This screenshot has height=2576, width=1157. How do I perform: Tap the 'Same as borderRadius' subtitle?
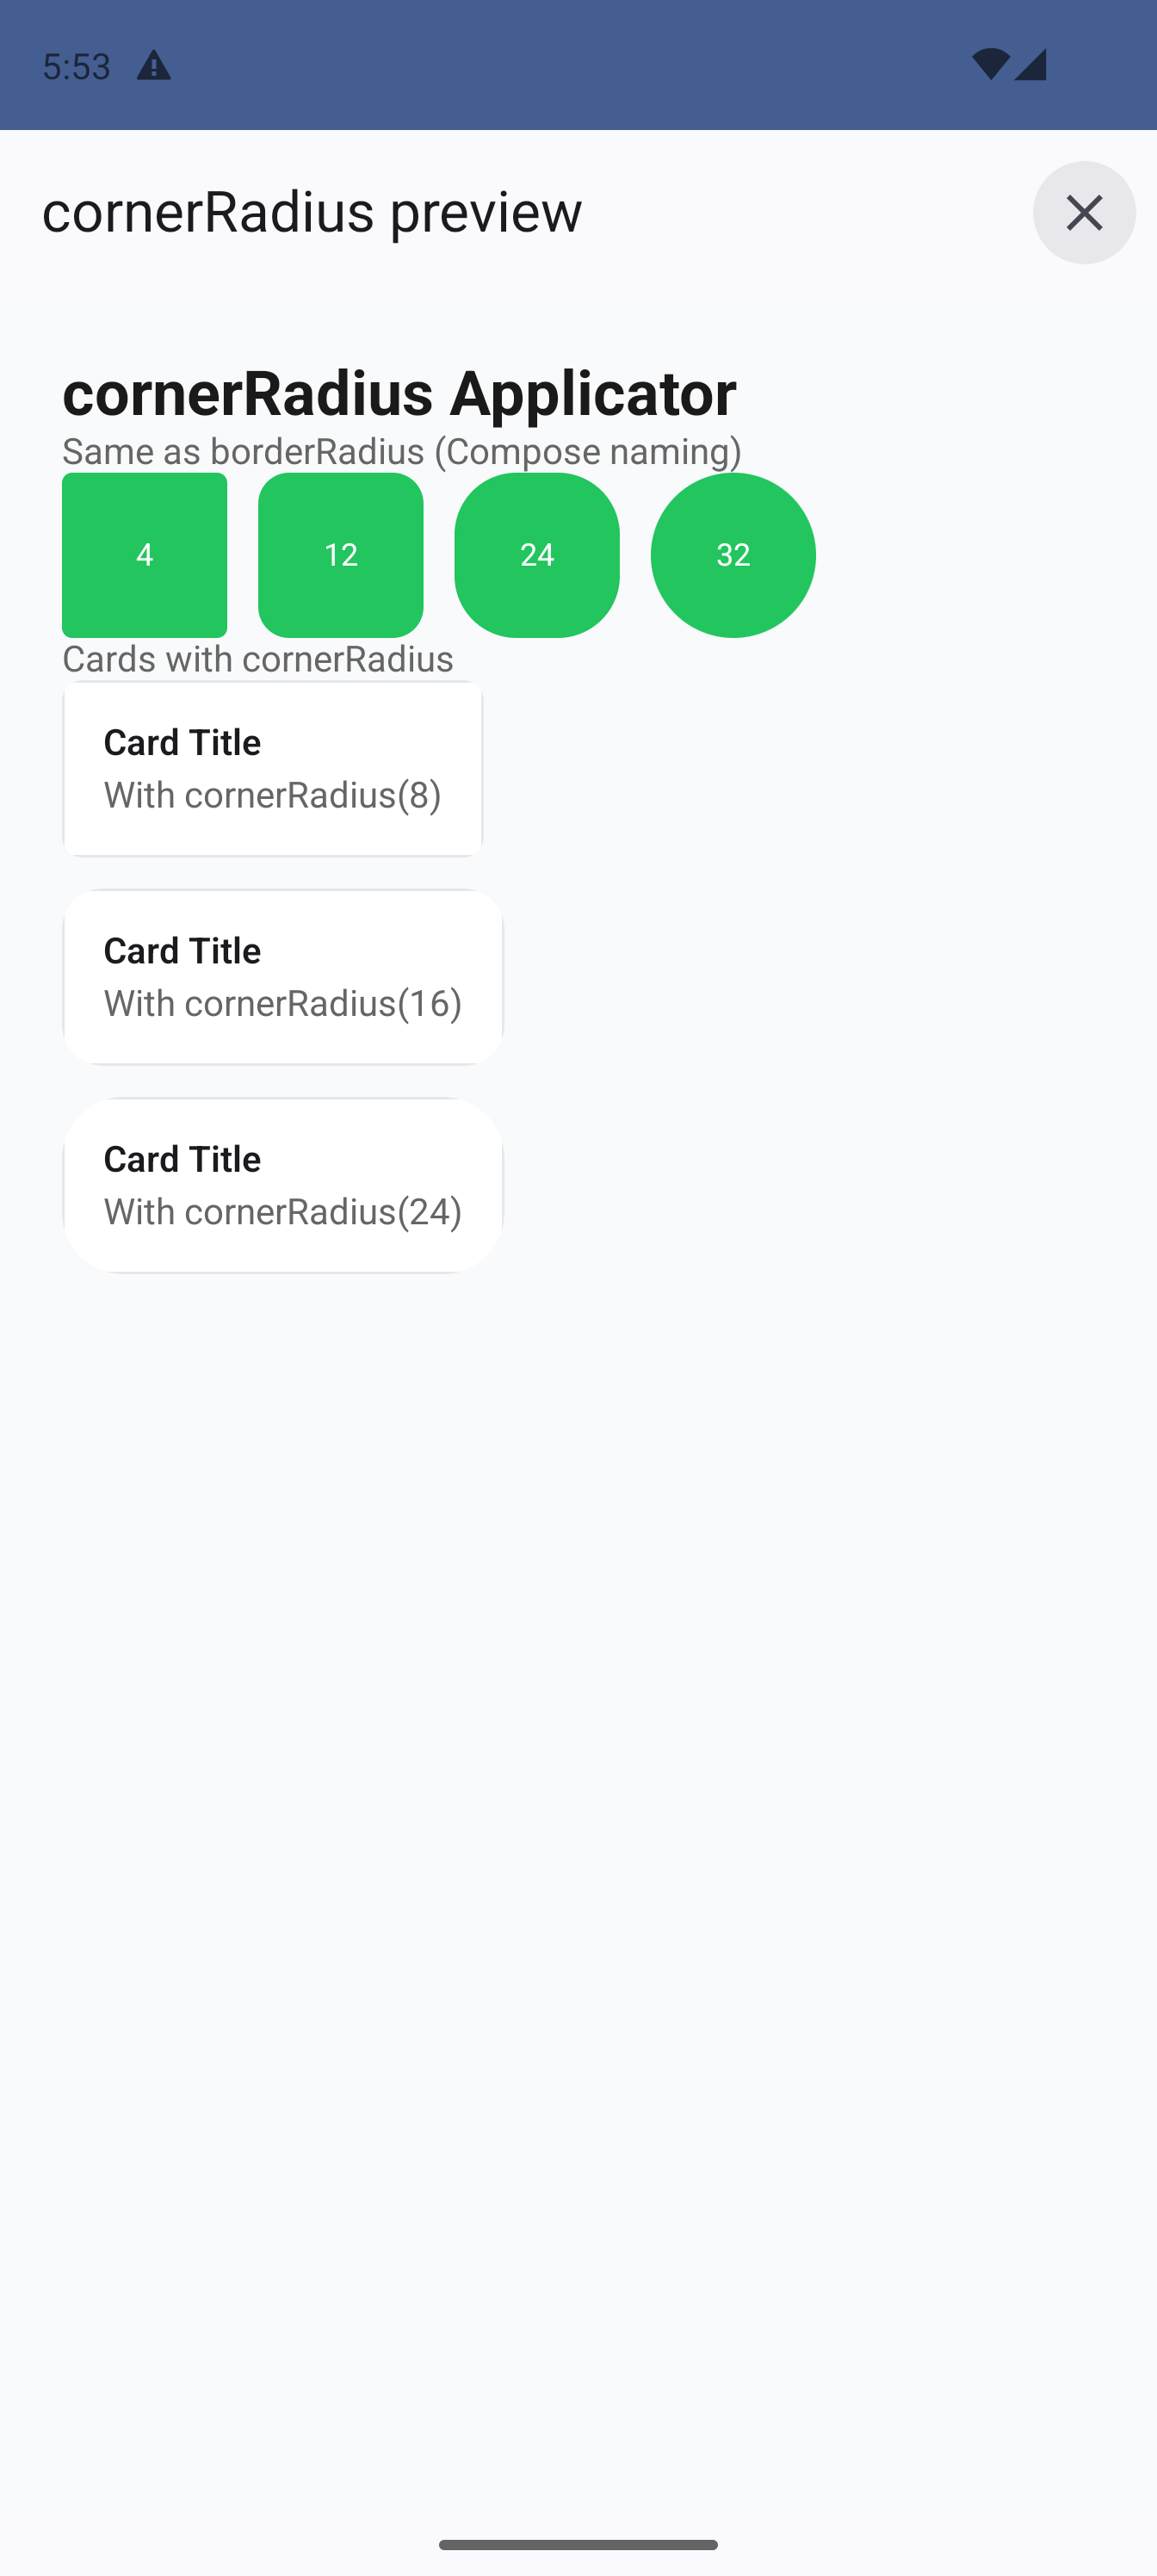(x=401, y=451)
